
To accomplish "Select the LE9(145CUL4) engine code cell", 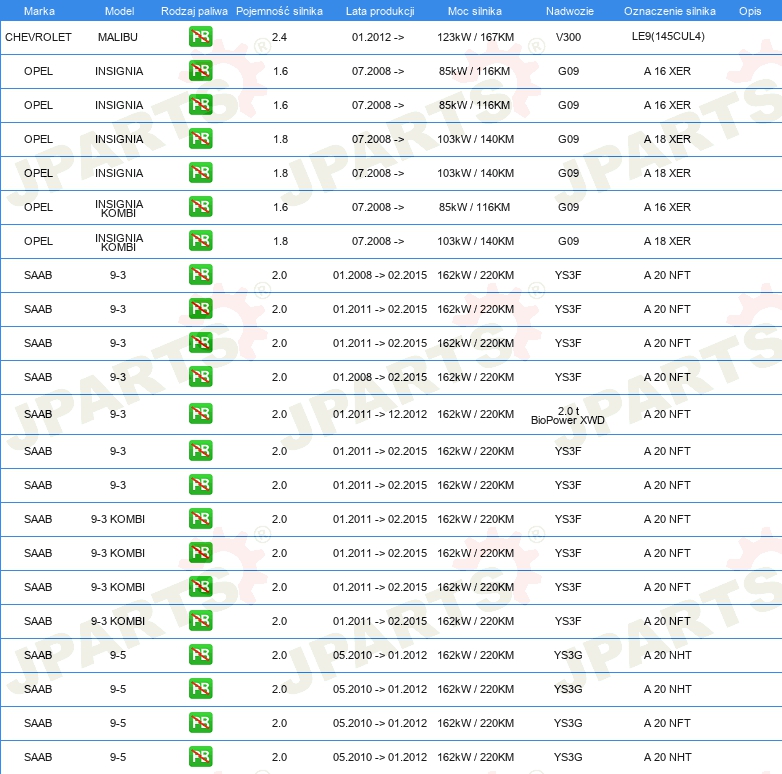I will click(668, 37).
